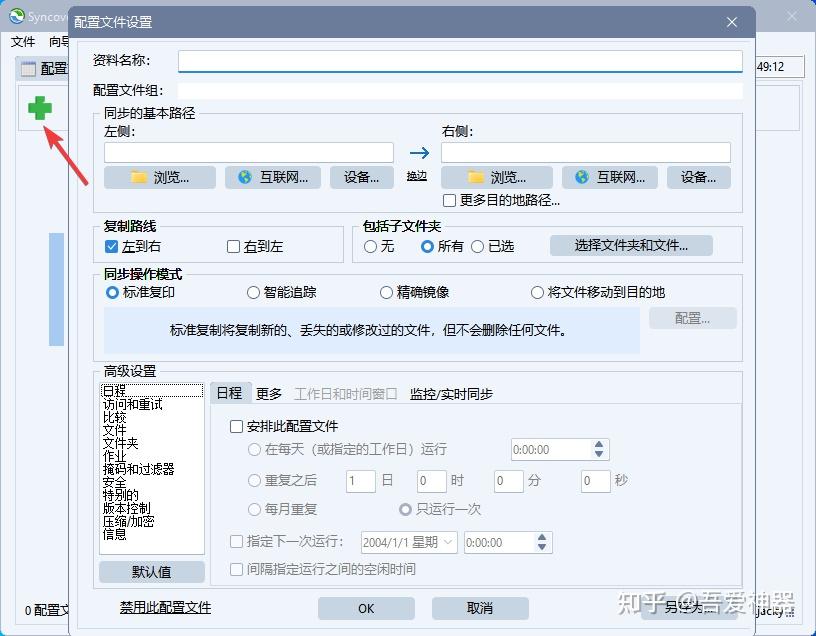Screen dimensions: 816x636
Task: Uncheck the 左到右 checkbox
Action: (x=111, y=246)
